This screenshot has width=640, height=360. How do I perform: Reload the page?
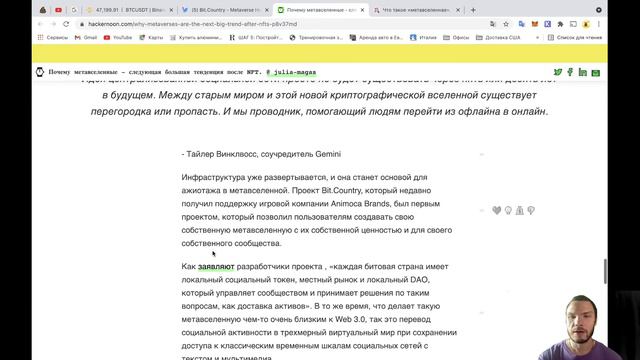(x=66, y=24)
